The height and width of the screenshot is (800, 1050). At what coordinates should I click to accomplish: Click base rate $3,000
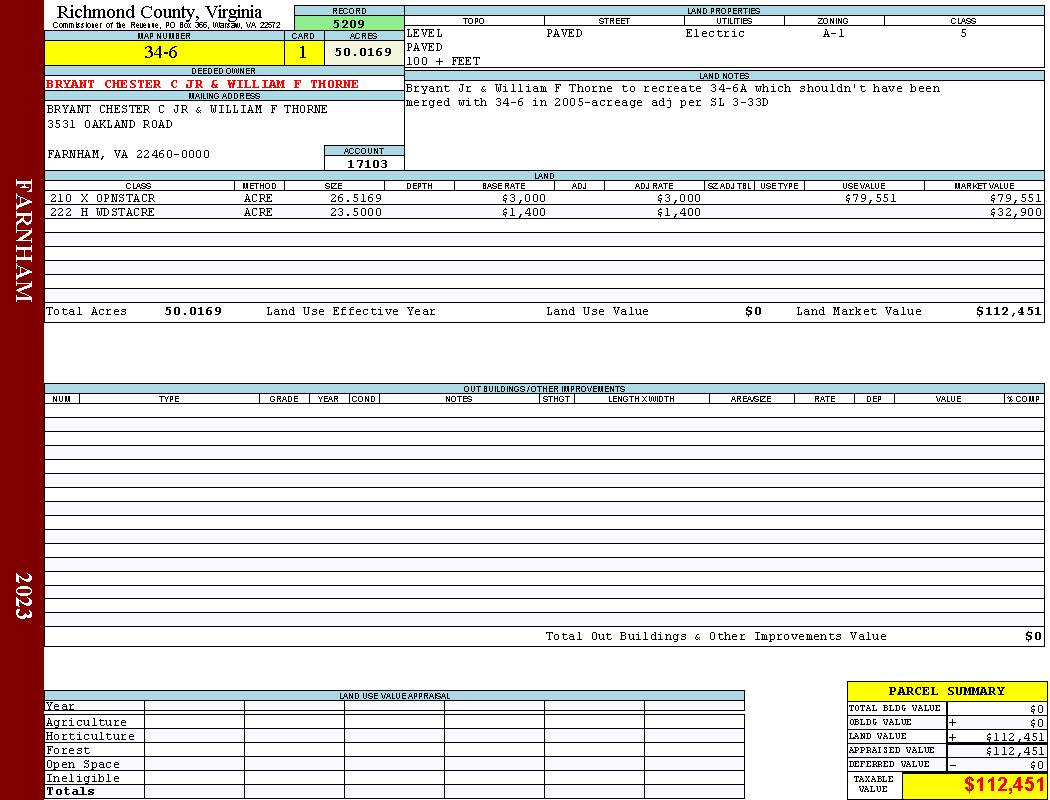pyautogui.click(x=524, y=199)
